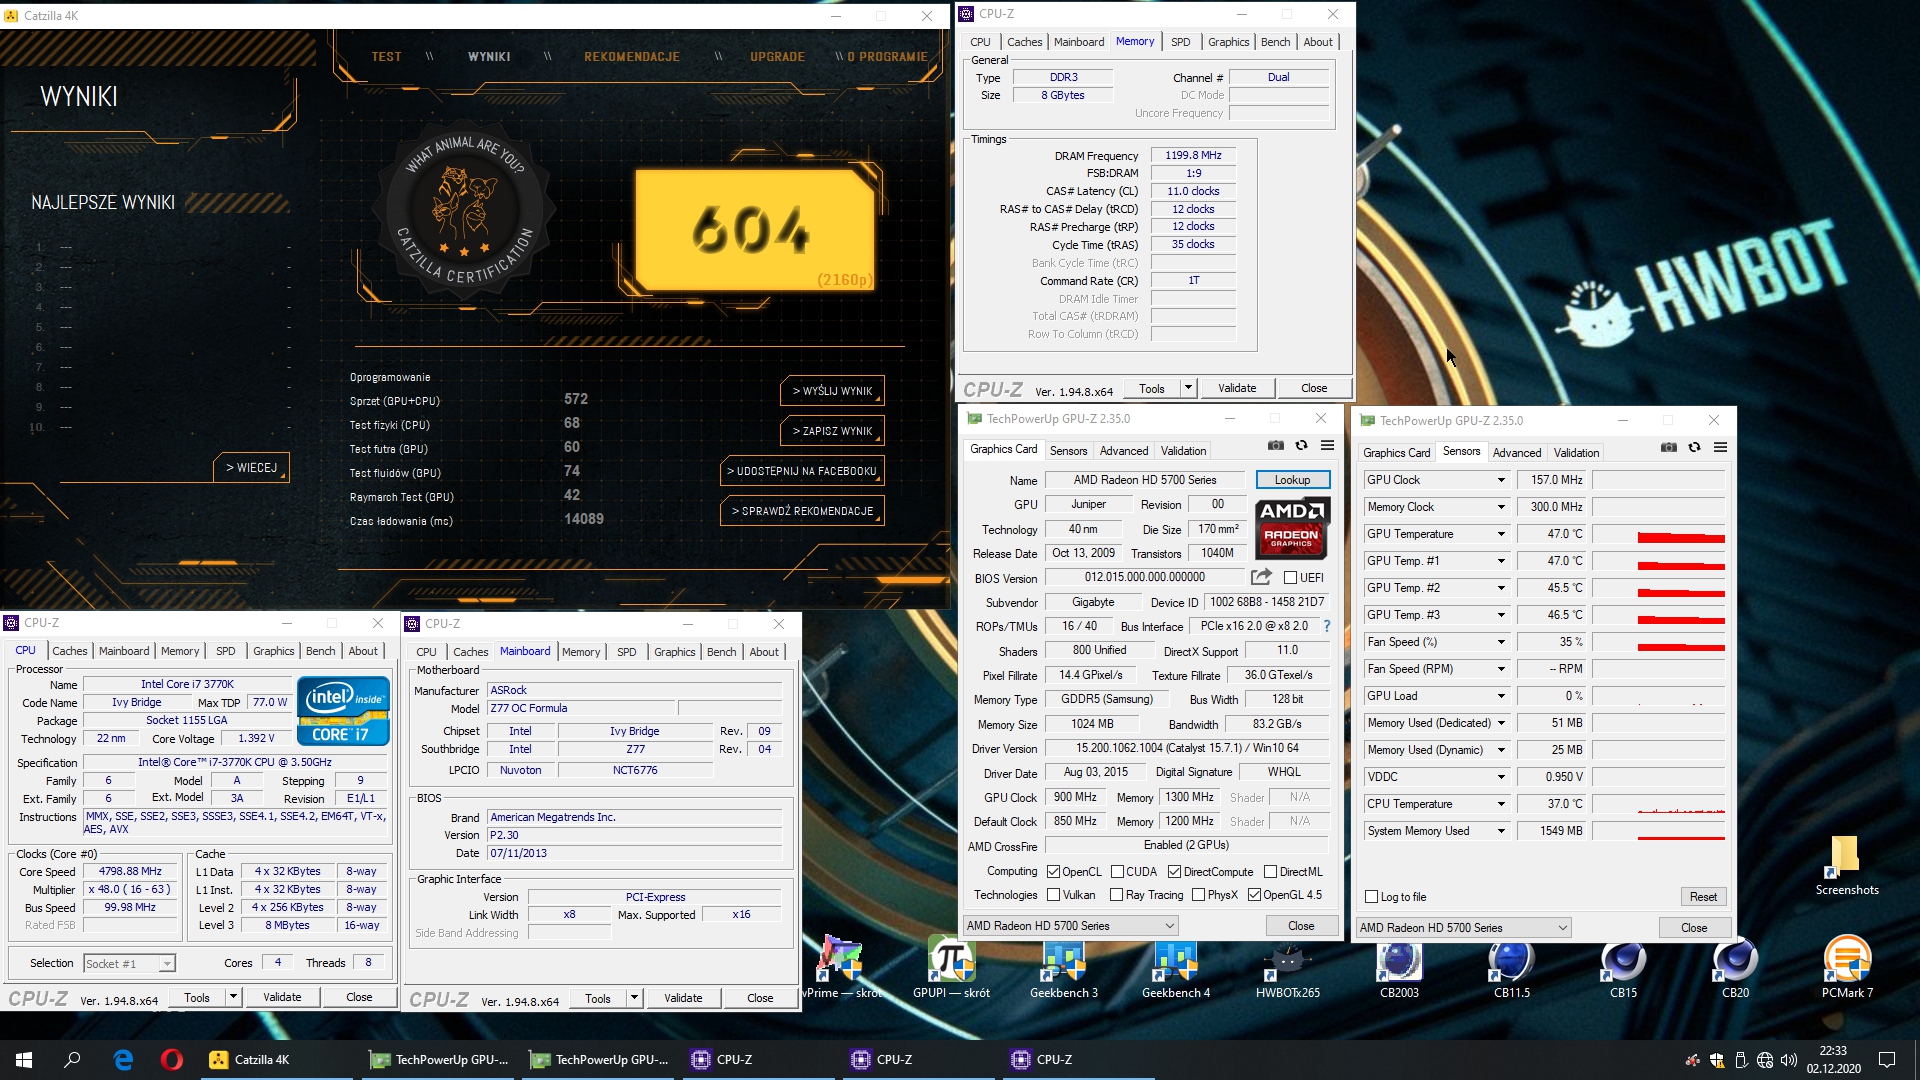Screen dimensions: 1920x1080
Task: Open the Bench tab in CPU-Z Mainboard window
Action: 721,652
